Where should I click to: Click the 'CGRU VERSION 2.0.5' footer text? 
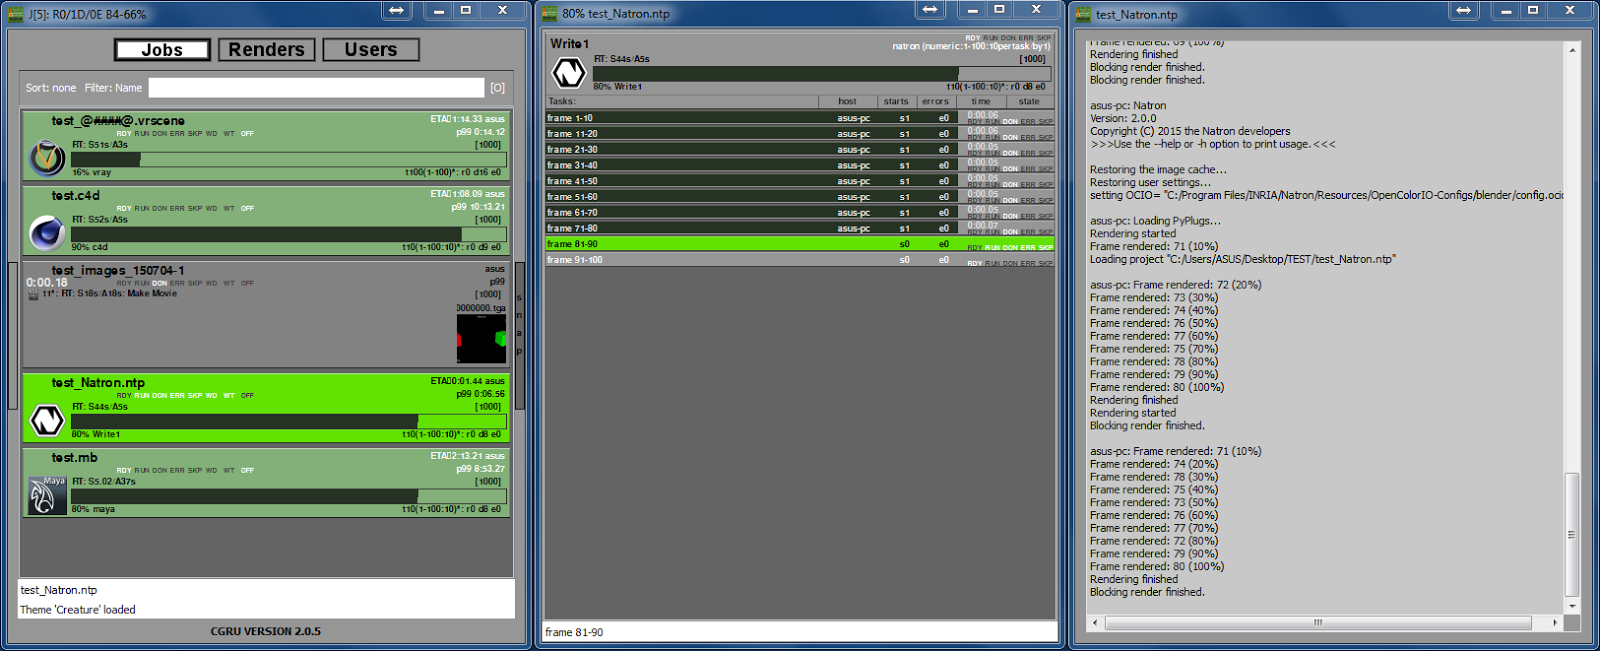pyautogui.click(x=266, y=632)
